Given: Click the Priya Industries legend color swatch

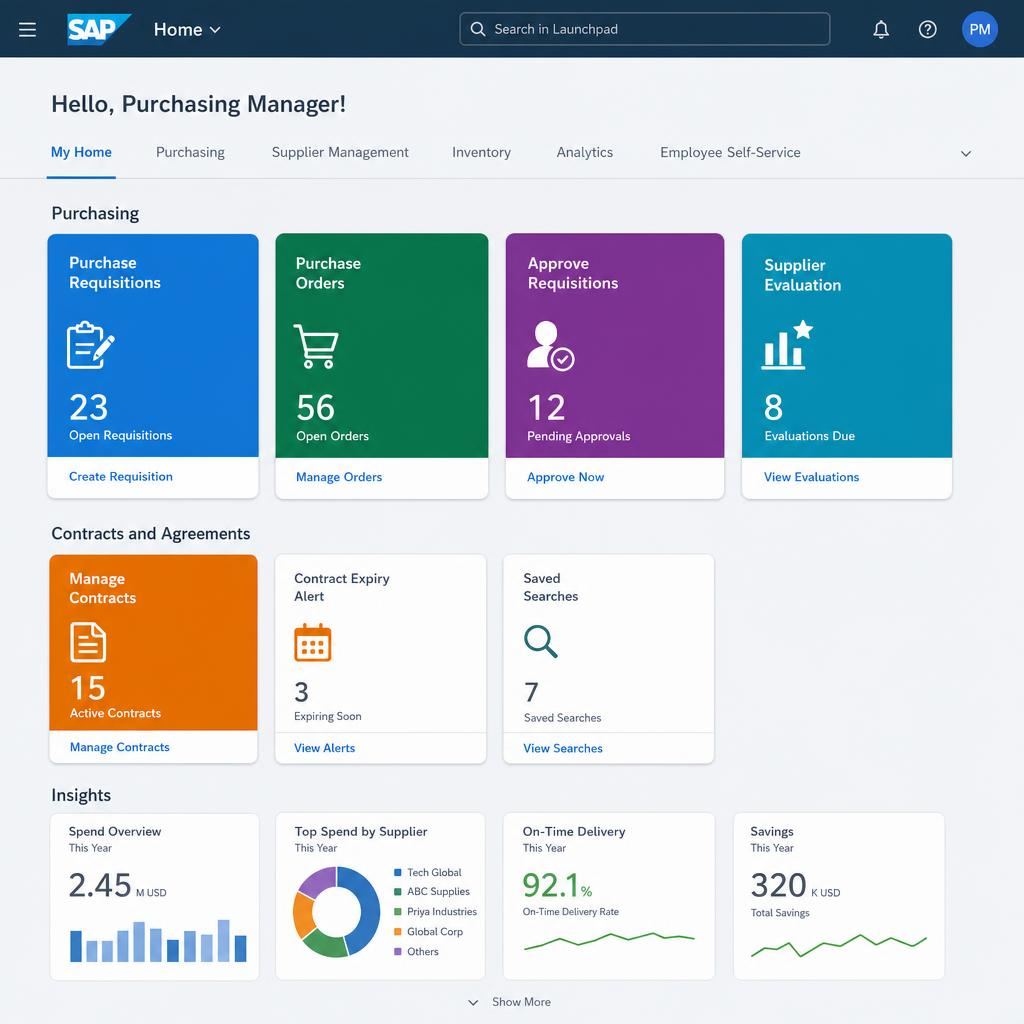Looking at the screenshot, I should point(398,912).
